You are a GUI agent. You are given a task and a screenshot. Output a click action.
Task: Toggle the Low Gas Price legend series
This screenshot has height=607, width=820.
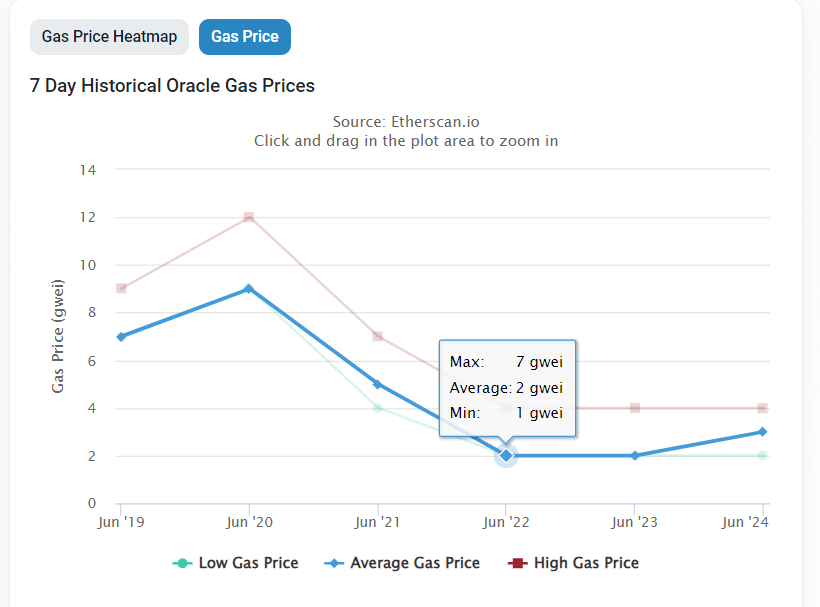tap(248, 563)
